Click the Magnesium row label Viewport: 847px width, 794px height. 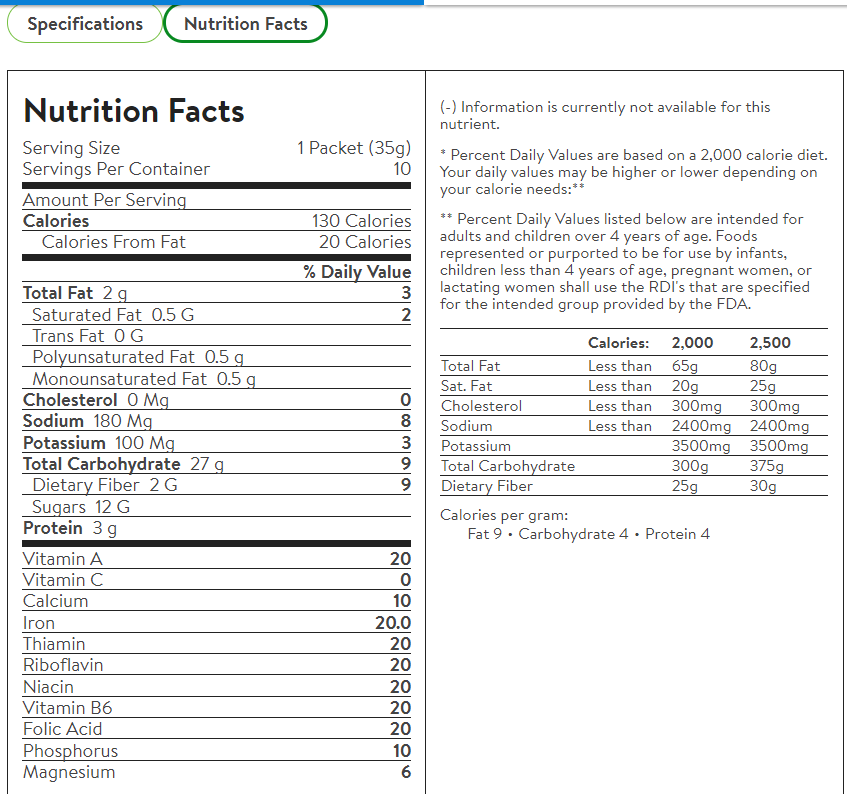(x=69, y=772)
